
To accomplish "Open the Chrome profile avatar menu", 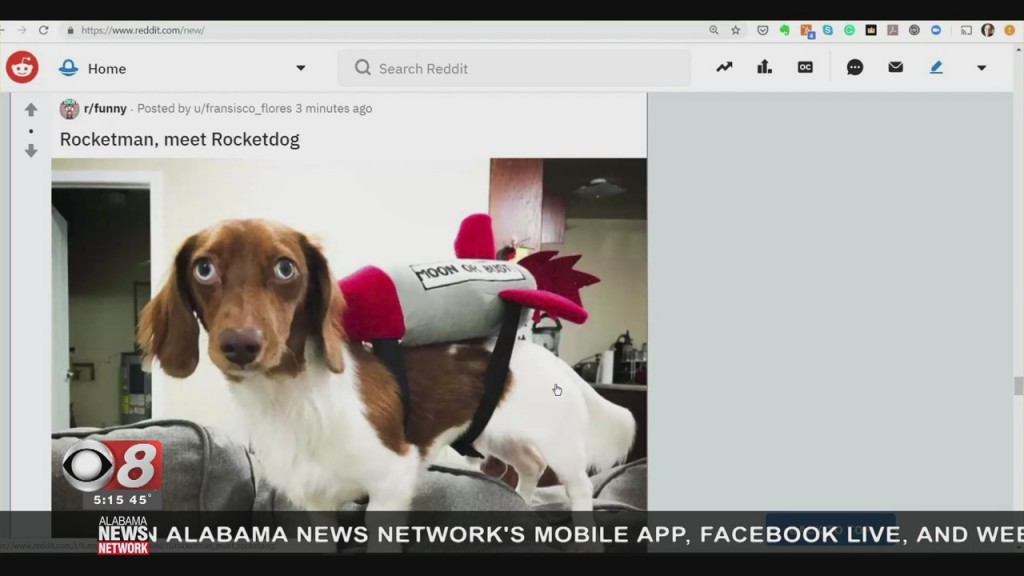I will (x=987, y=30).
